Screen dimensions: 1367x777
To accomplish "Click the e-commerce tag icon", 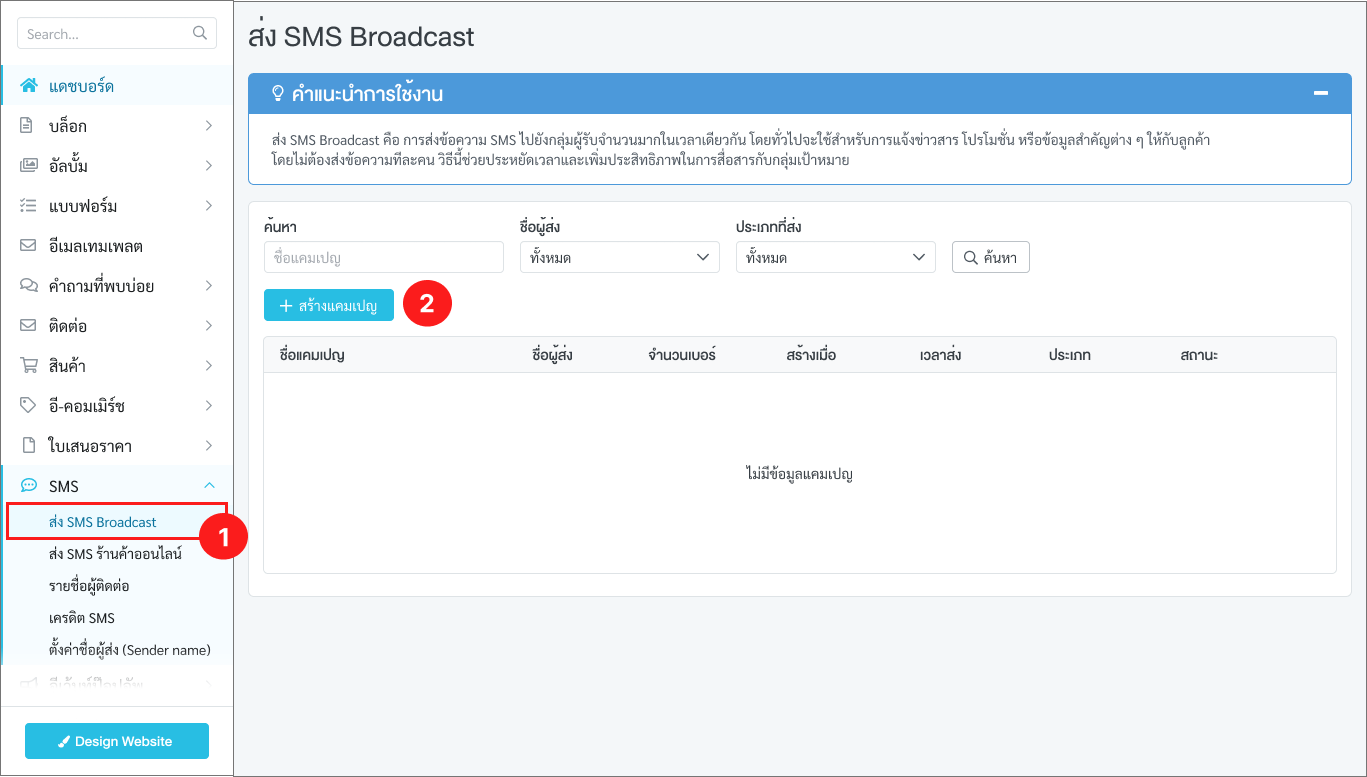I will (29, 406).
